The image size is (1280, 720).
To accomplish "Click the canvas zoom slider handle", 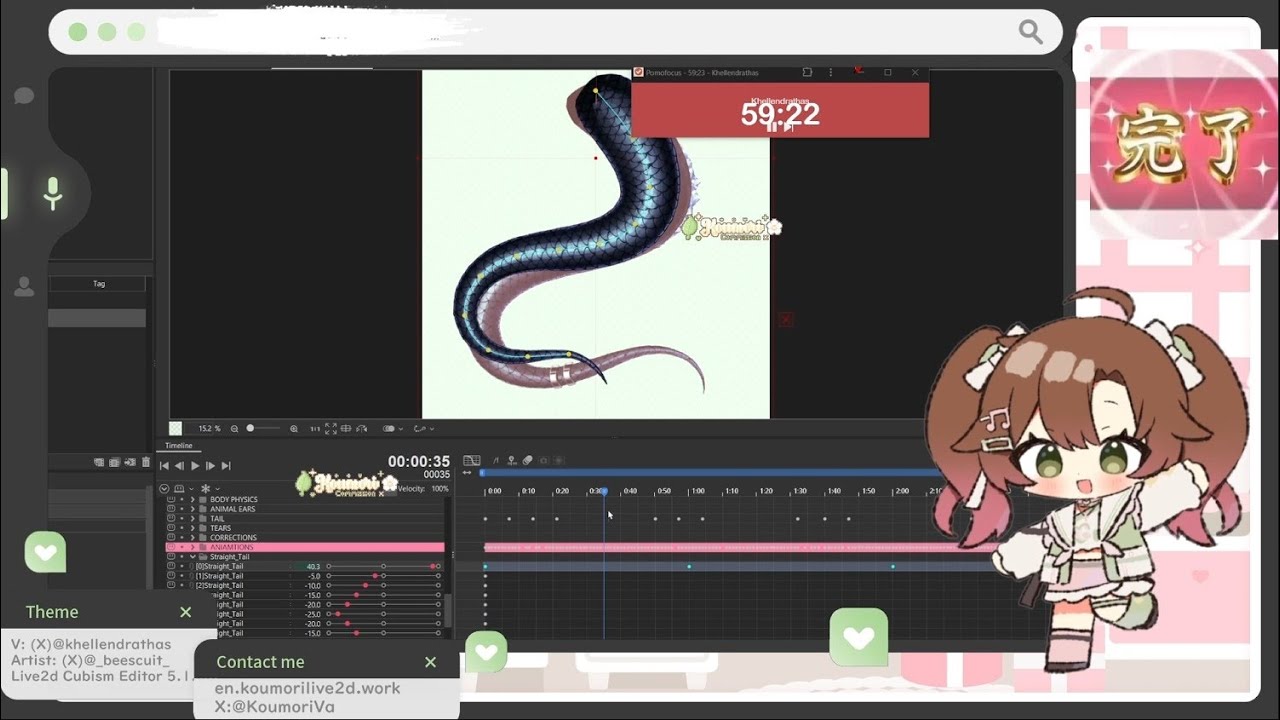I will tap(250, 428).
